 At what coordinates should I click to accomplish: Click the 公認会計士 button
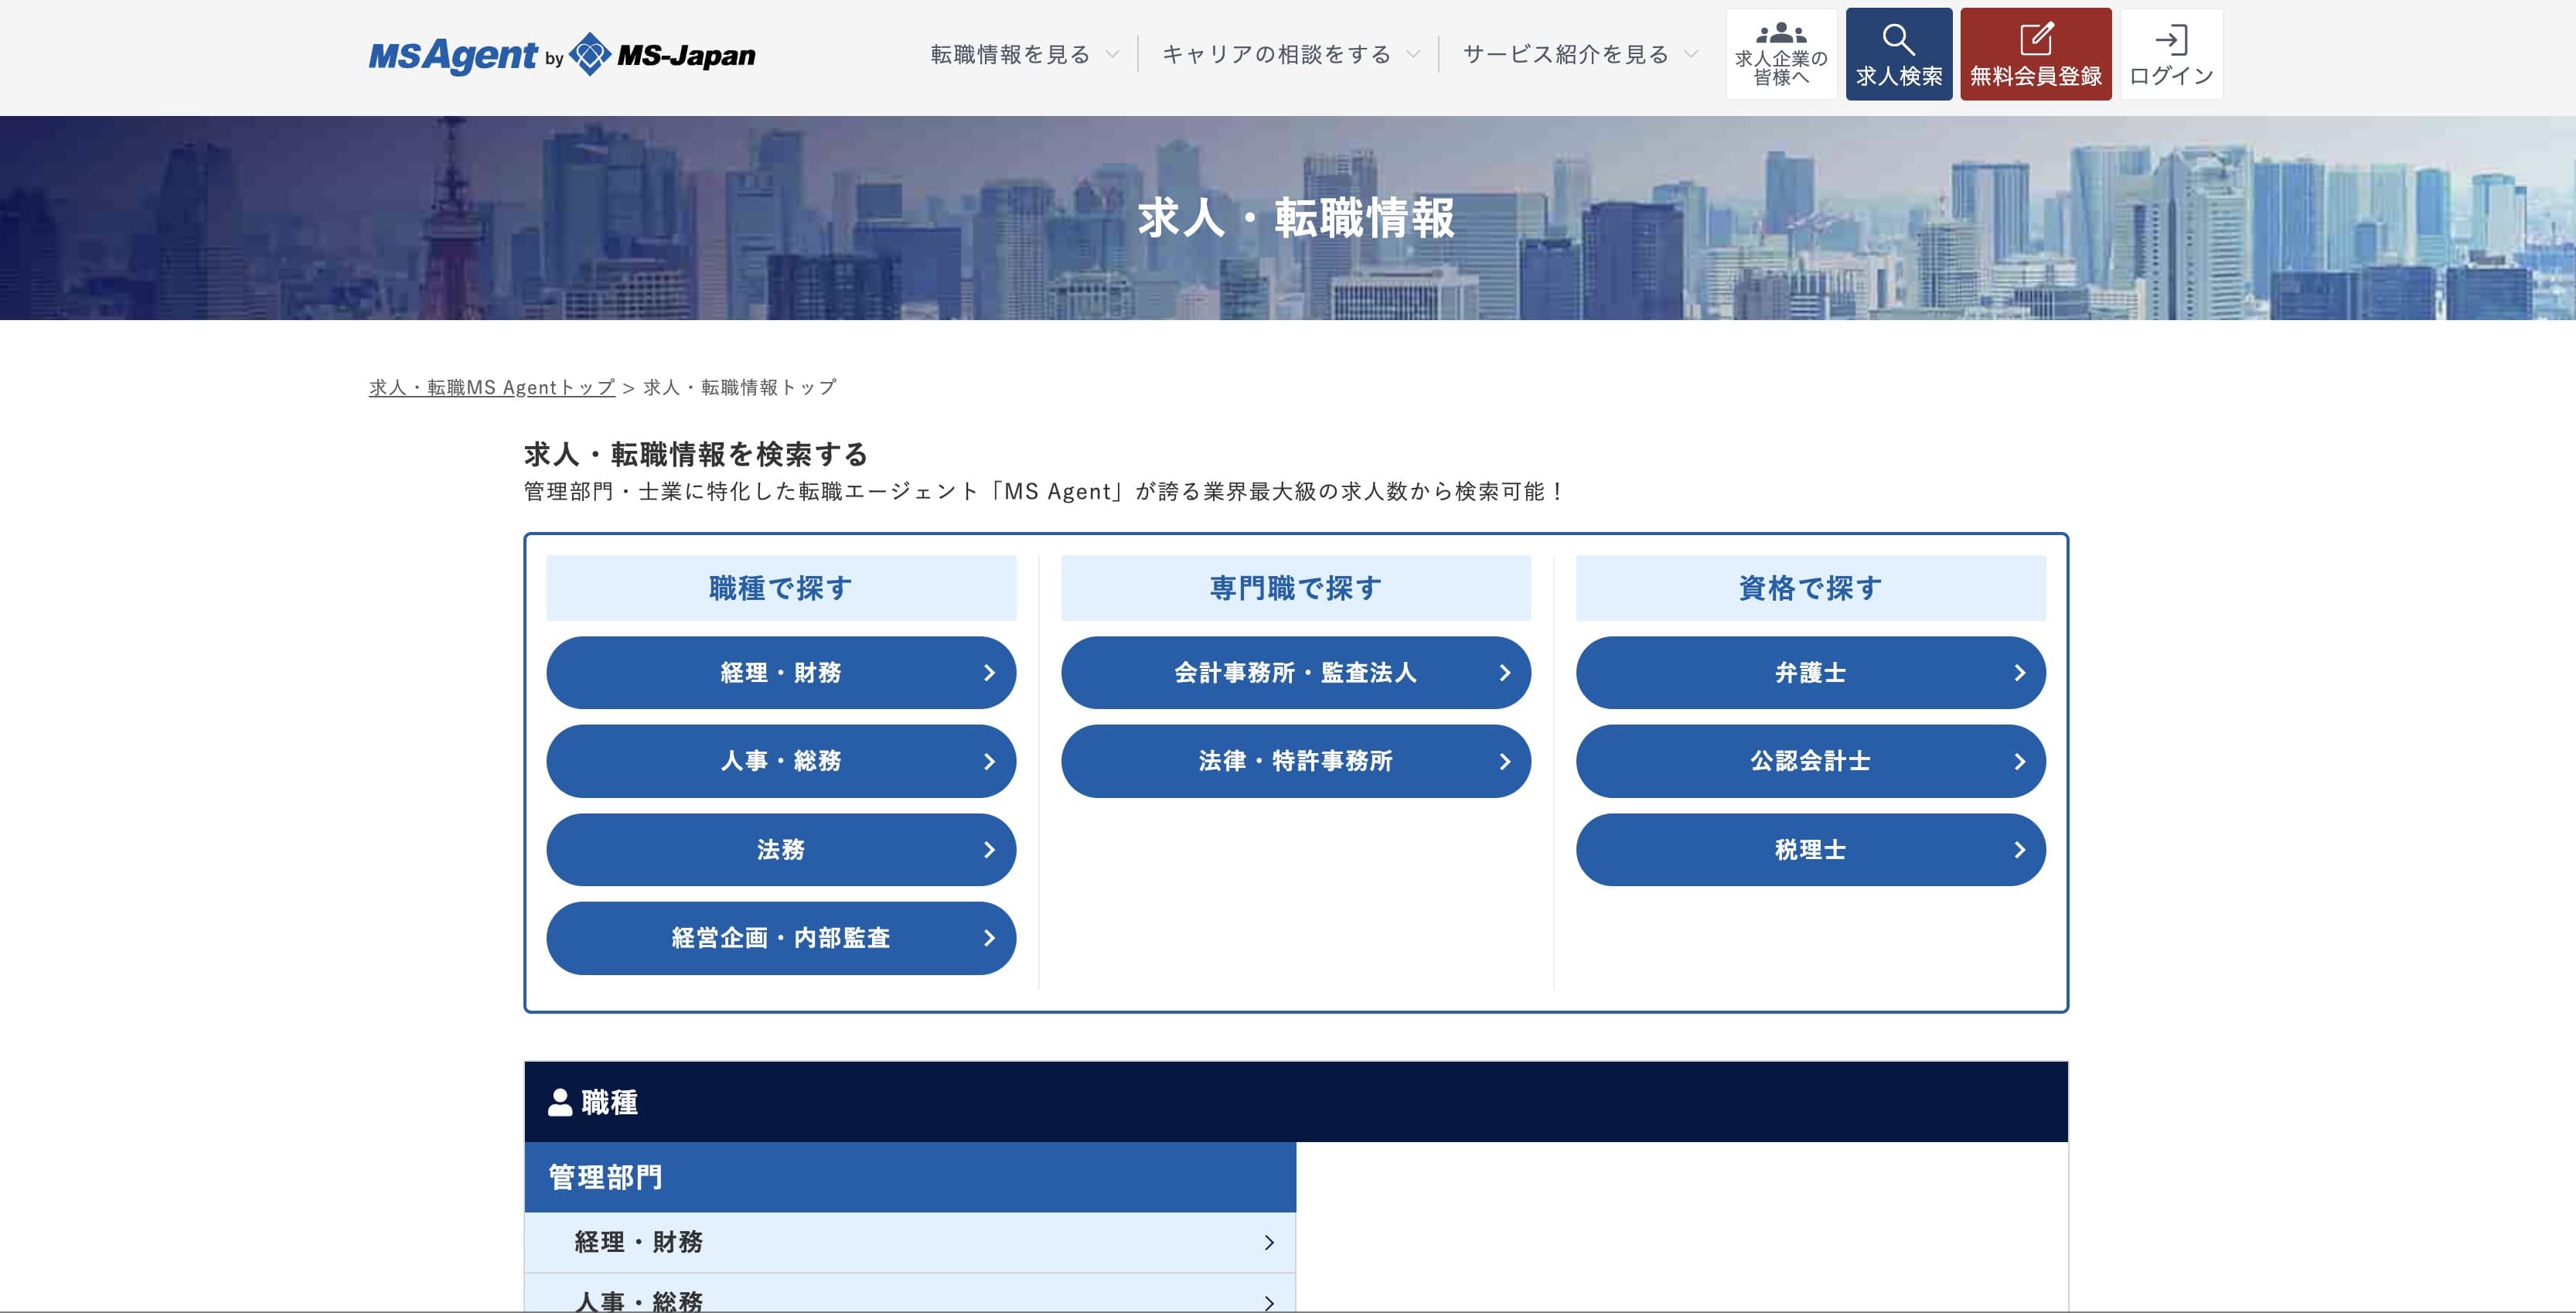pyautogui.click(x=1810, y=761)
